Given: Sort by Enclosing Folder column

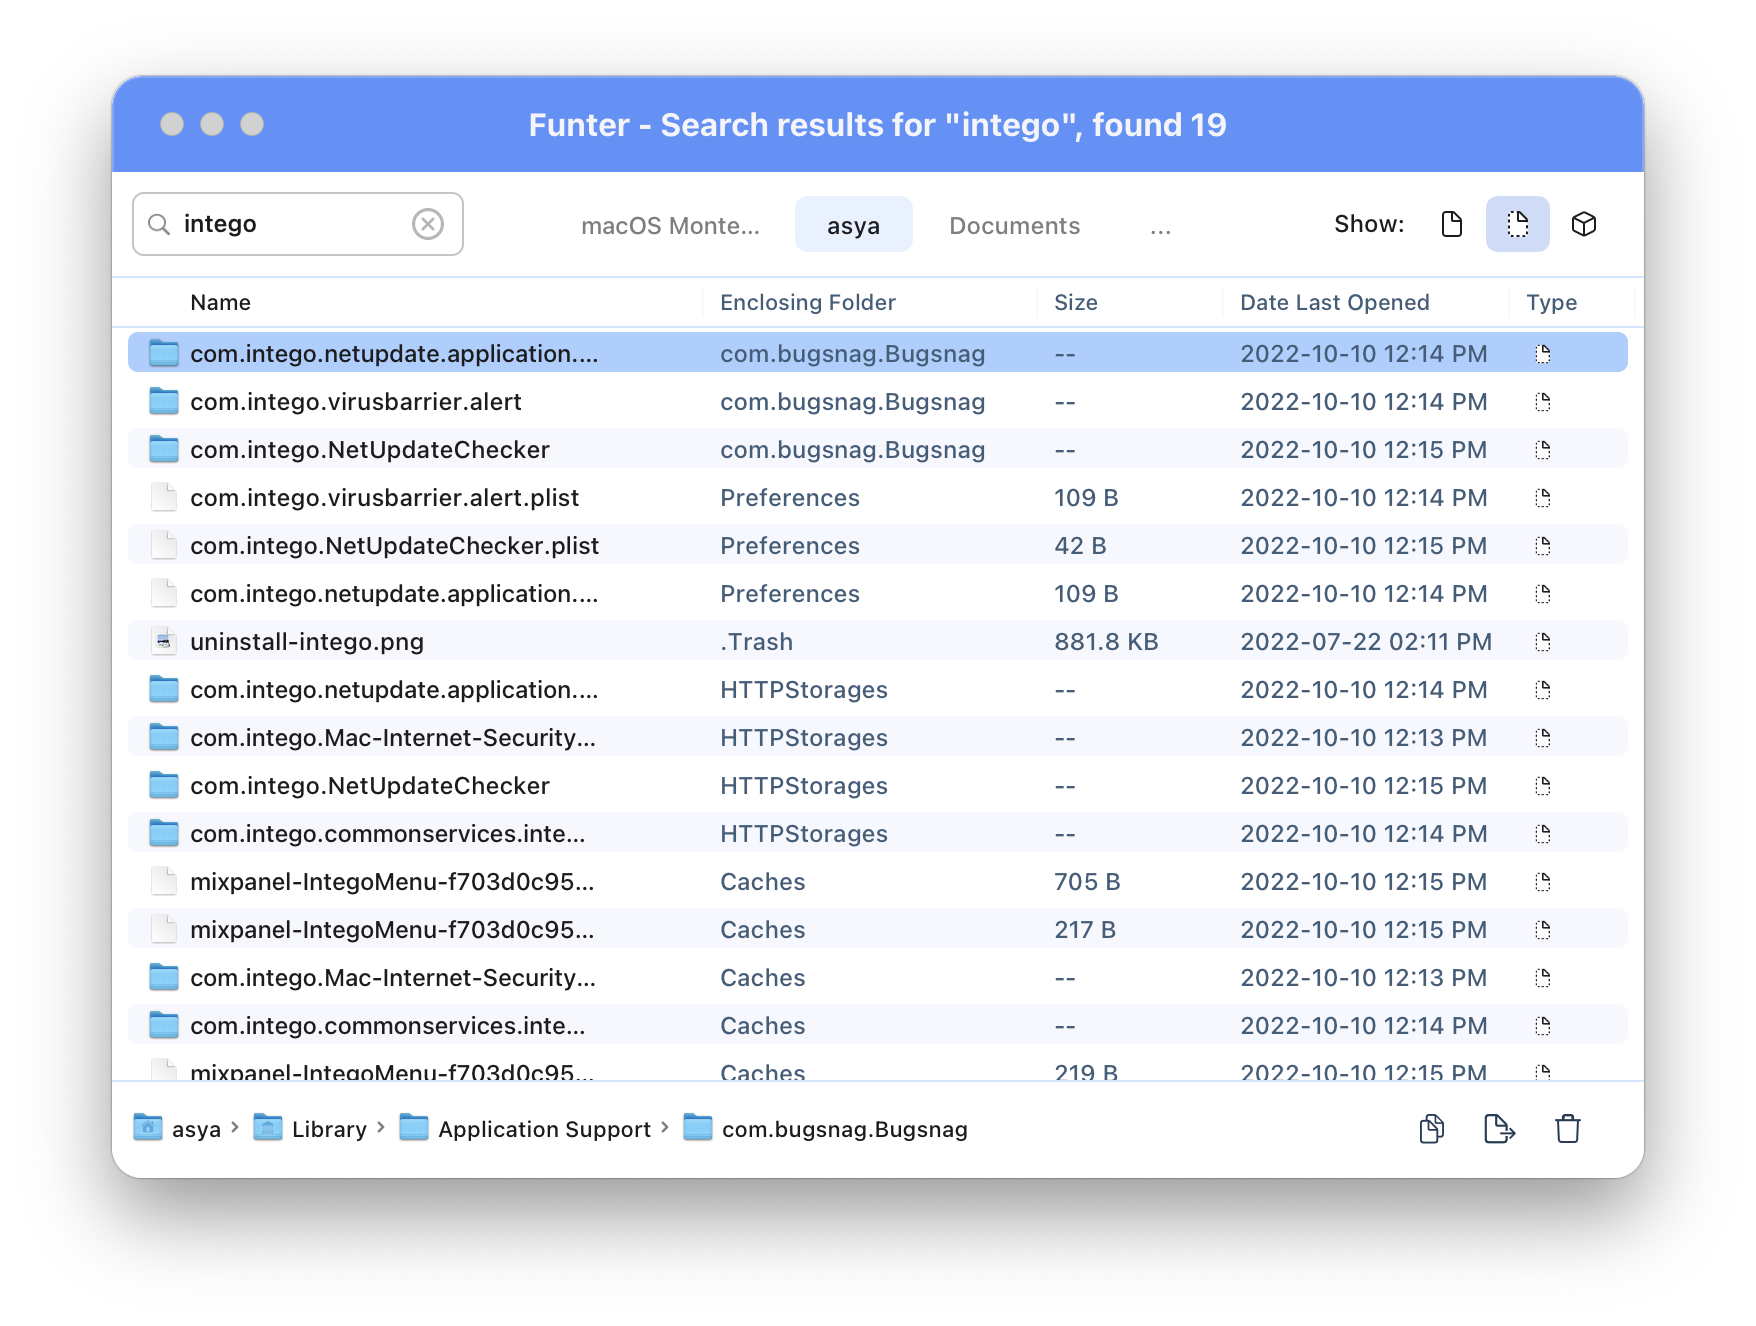Looking at the screenshot, I should pyautogui.click(x=807, y=302).
